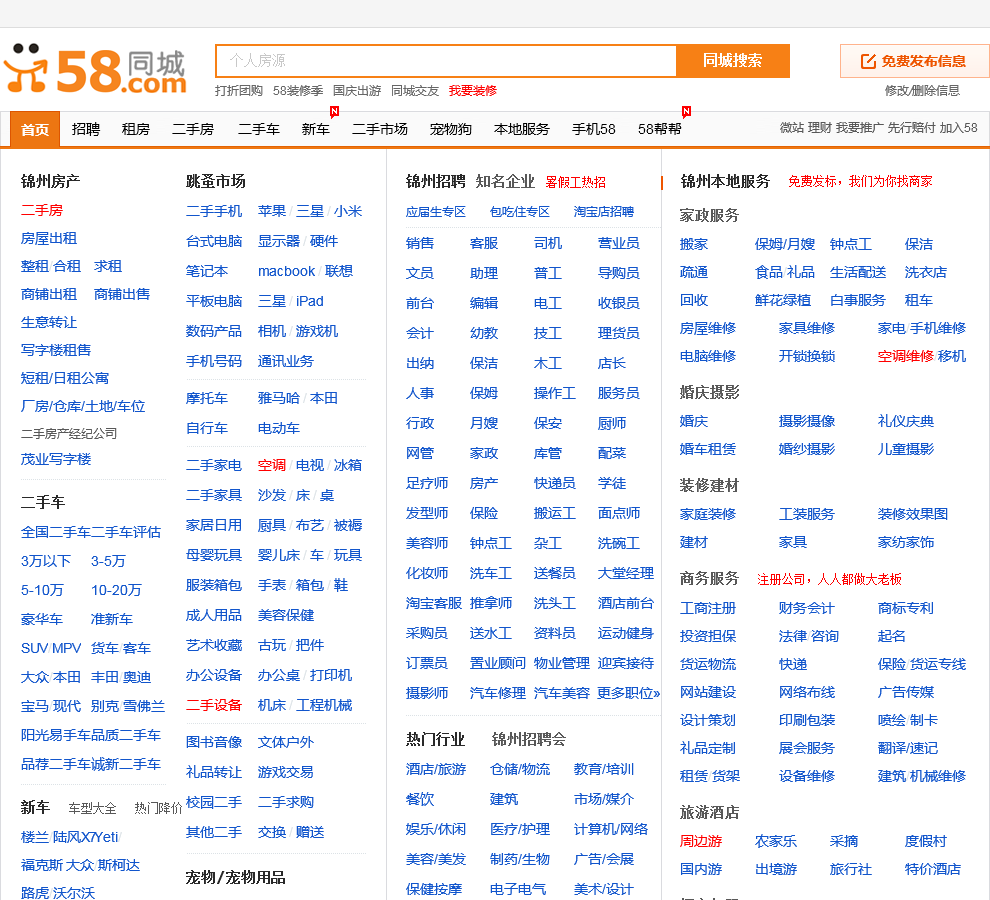990x900 pixels.
Task: Open 应届生专区 under 锦州招聘
Action: 436,212
